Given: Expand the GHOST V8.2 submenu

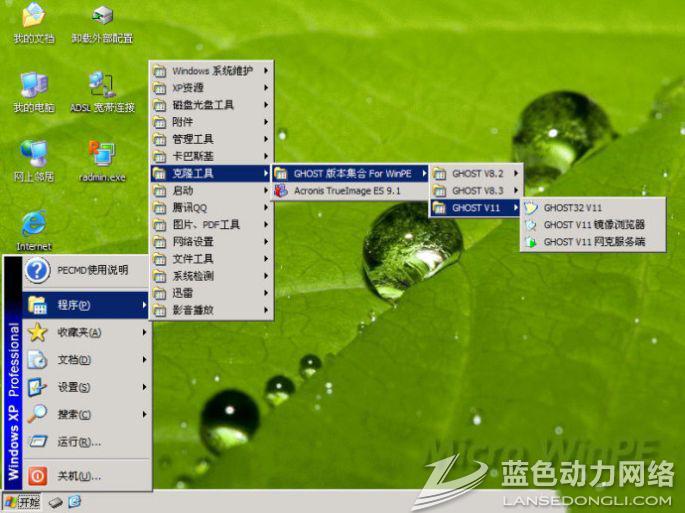Looking at the screenshot, I should coord(477,173).
